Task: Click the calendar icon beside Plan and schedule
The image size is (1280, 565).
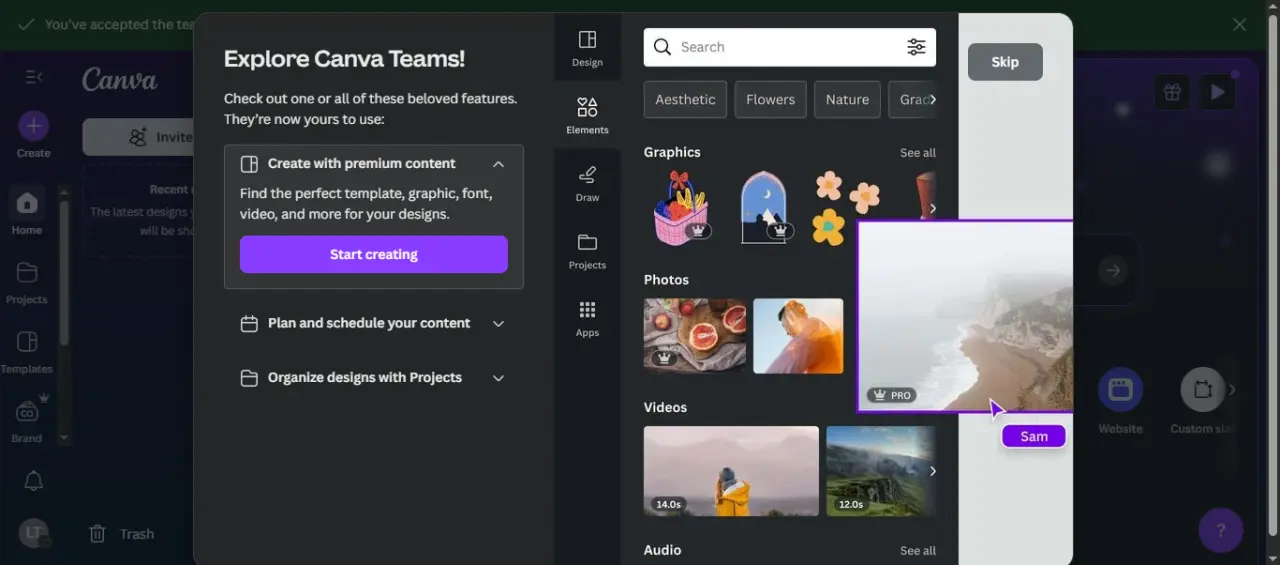Action: (249, 324)
